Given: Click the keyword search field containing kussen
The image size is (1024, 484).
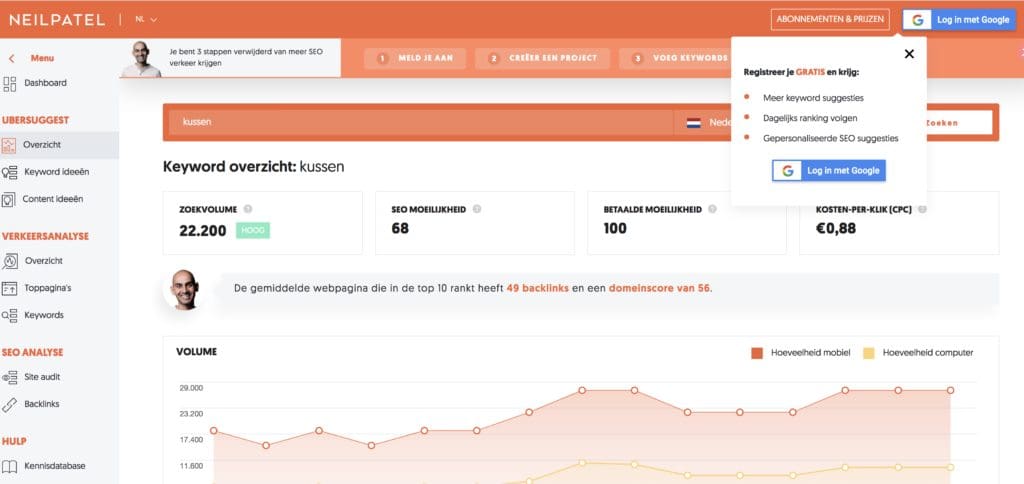Looking at the screenshot, I should coord(421,123).
